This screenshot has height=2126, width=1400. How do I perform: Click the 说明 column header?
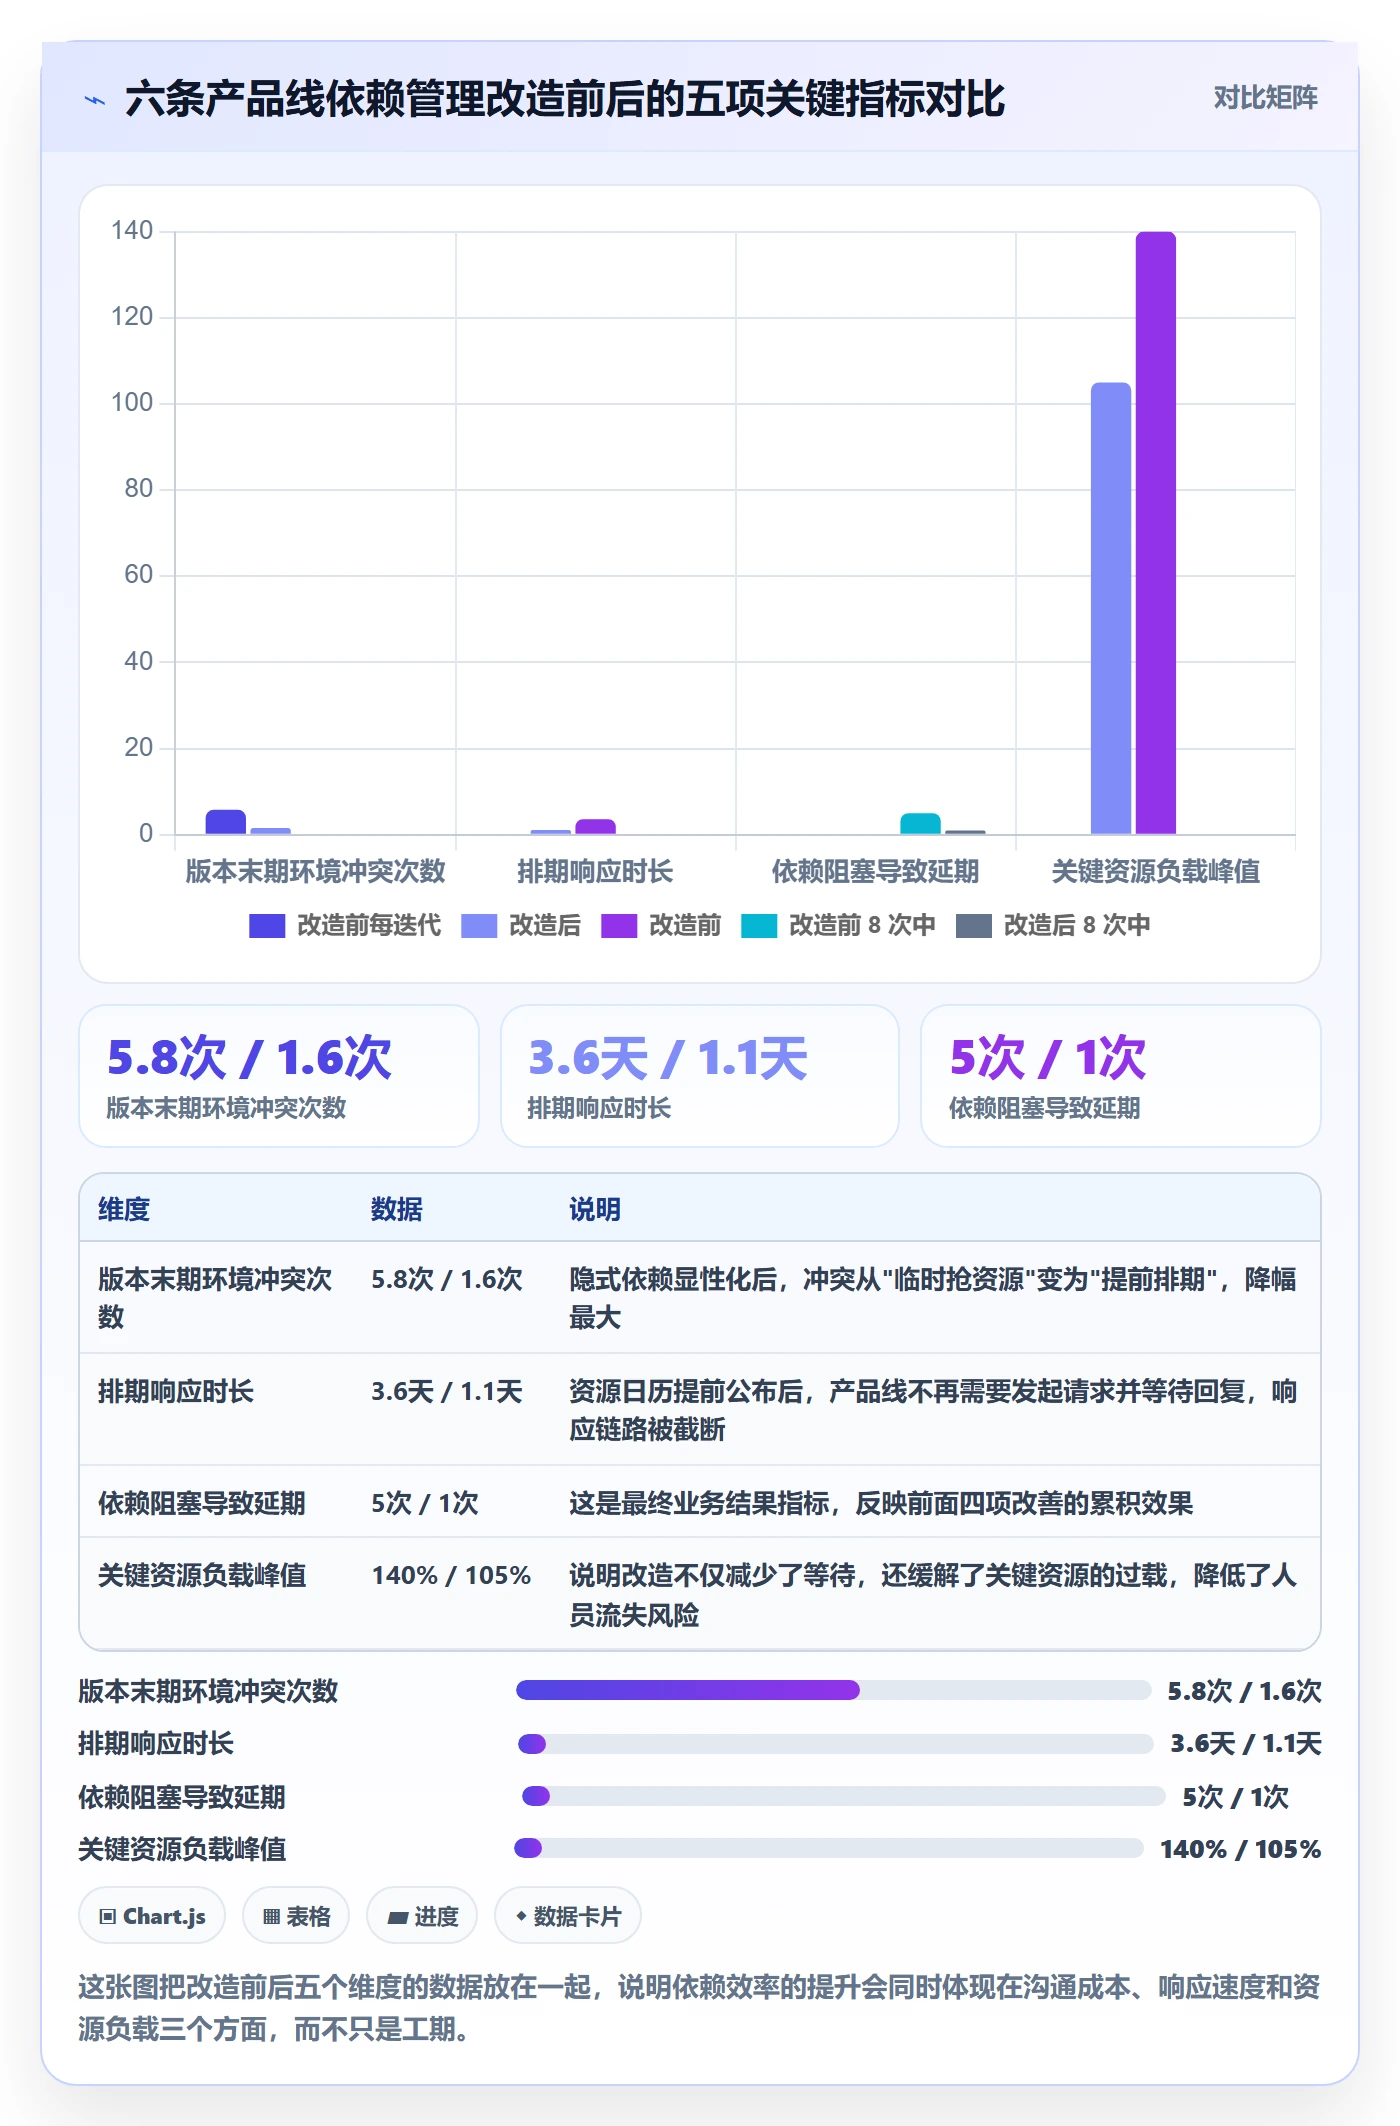(595, 1209)
